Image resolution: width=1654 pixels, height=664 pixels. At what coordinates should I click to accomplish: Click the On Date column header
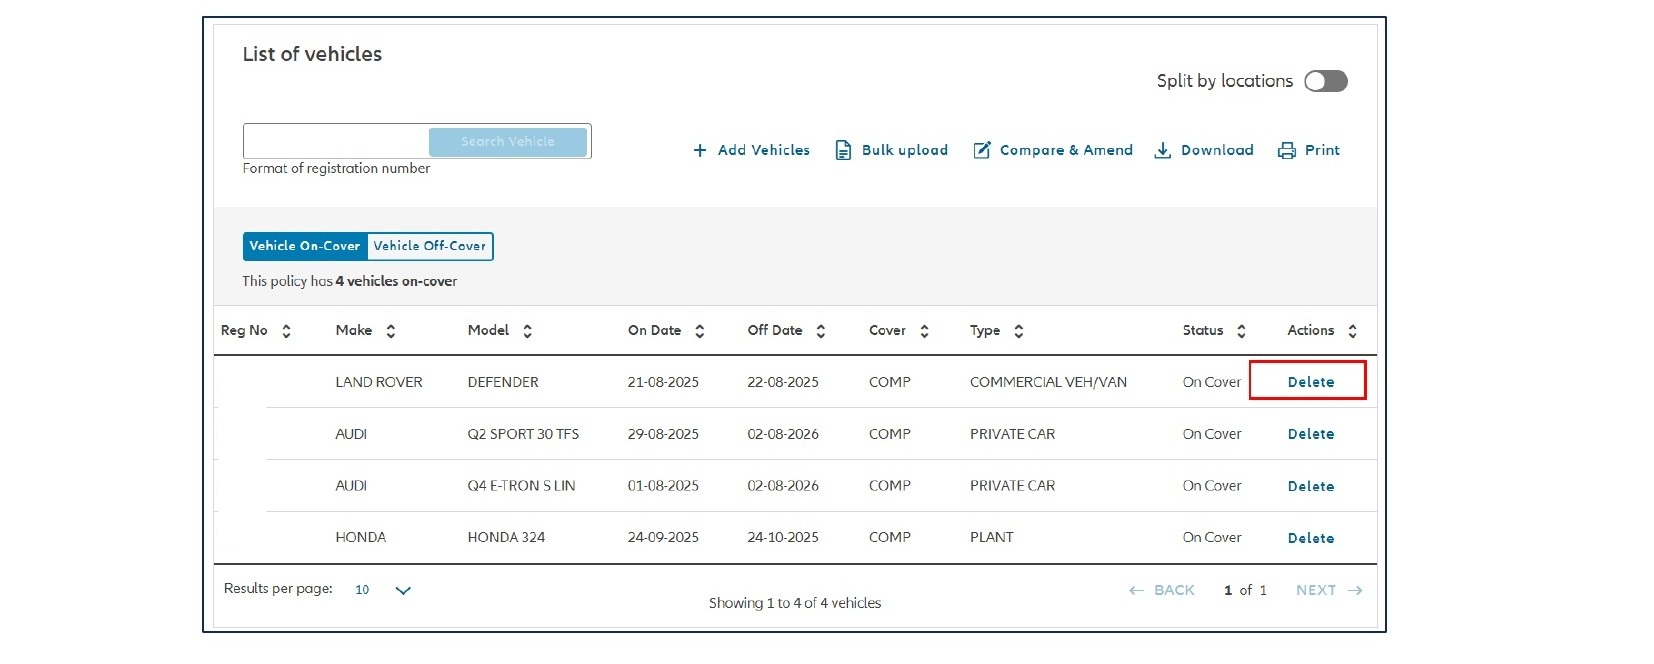654,330
